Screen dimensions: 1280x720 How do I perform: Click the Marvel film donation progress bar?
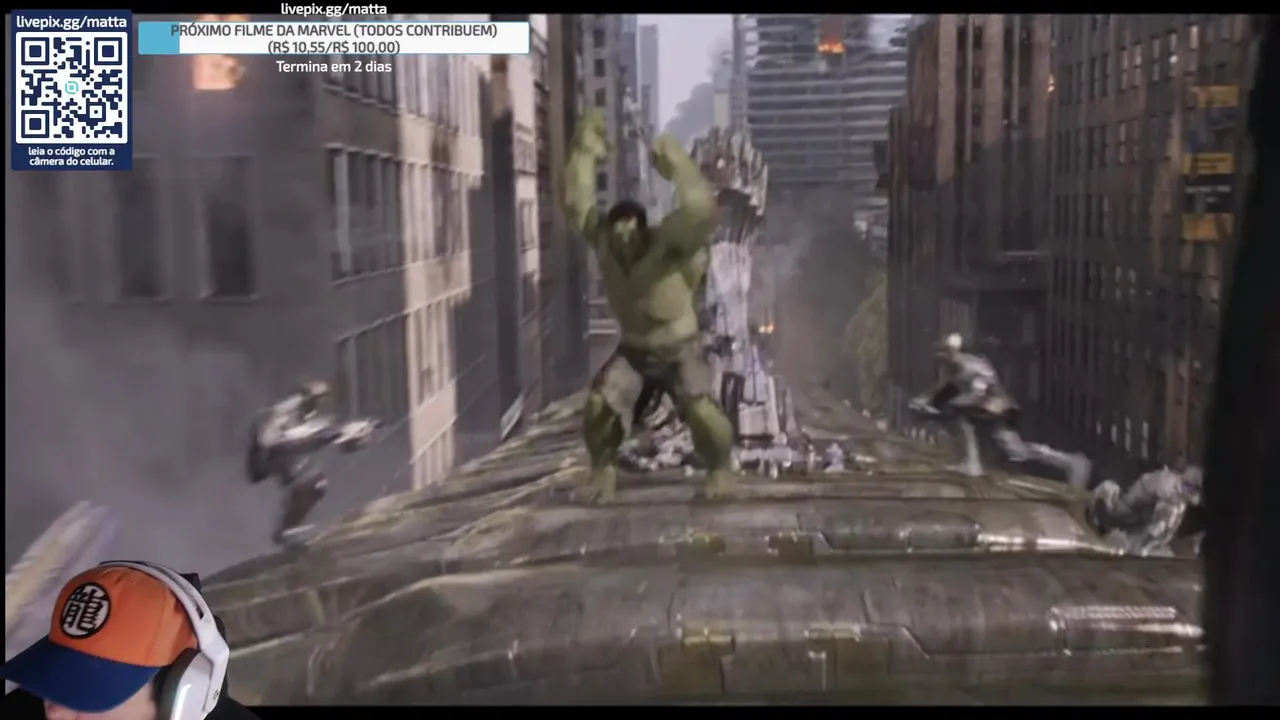click(x=333, y=38)
